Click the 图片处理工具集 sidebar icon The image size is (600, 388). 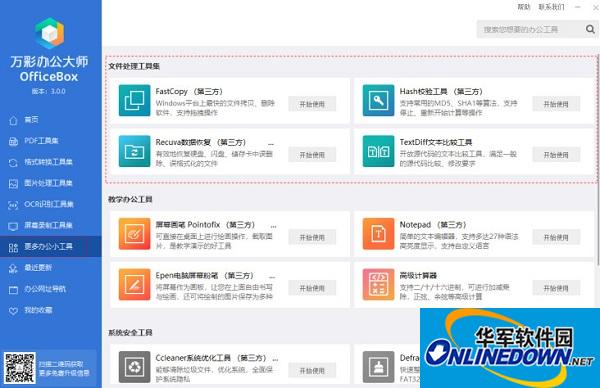pos(13,184)
